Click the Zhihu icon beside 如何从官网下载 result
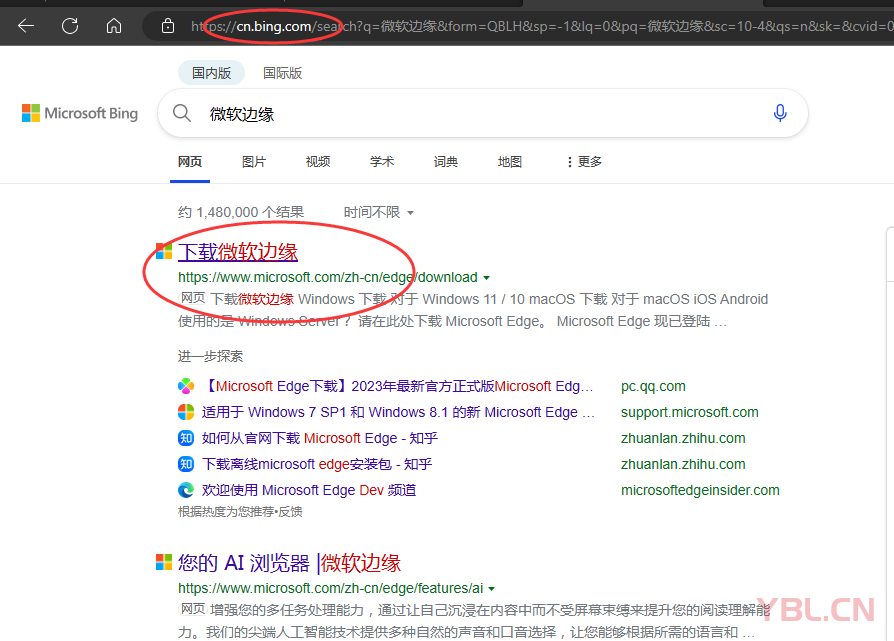 pos(185,438)
